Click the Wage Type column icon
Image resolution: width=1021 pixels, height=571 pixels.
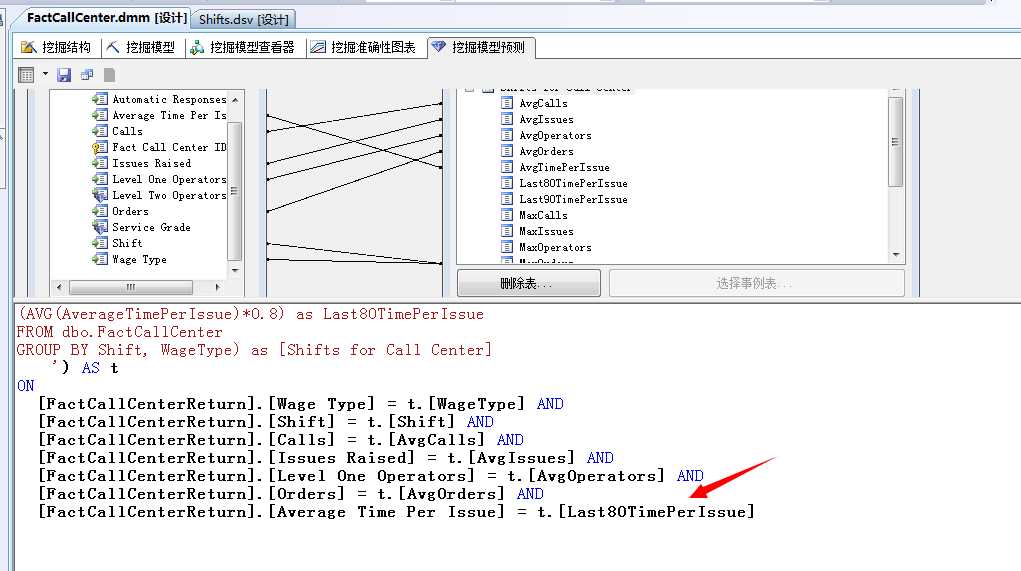(100, 259)
